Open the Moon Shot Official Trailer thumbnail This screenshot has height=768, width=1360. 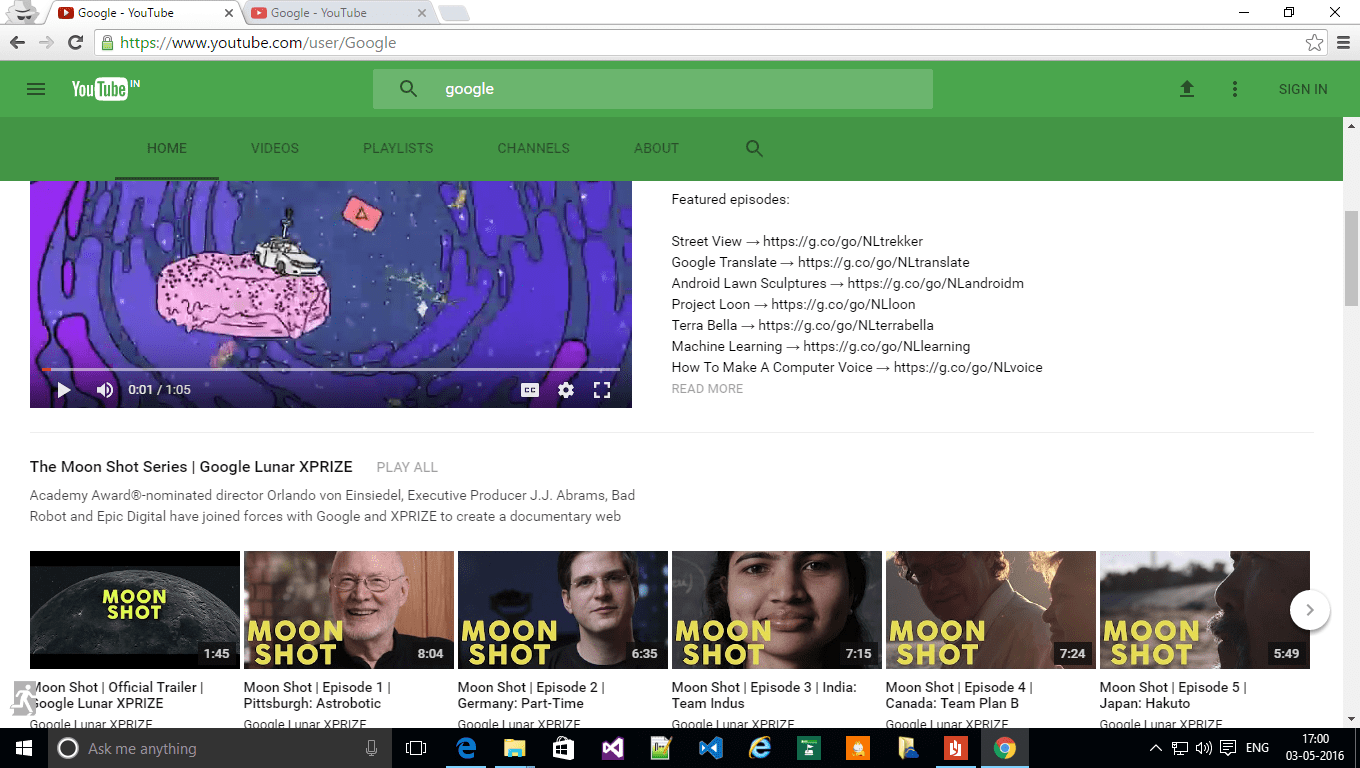pyautogui.click(x=135, y=610)
